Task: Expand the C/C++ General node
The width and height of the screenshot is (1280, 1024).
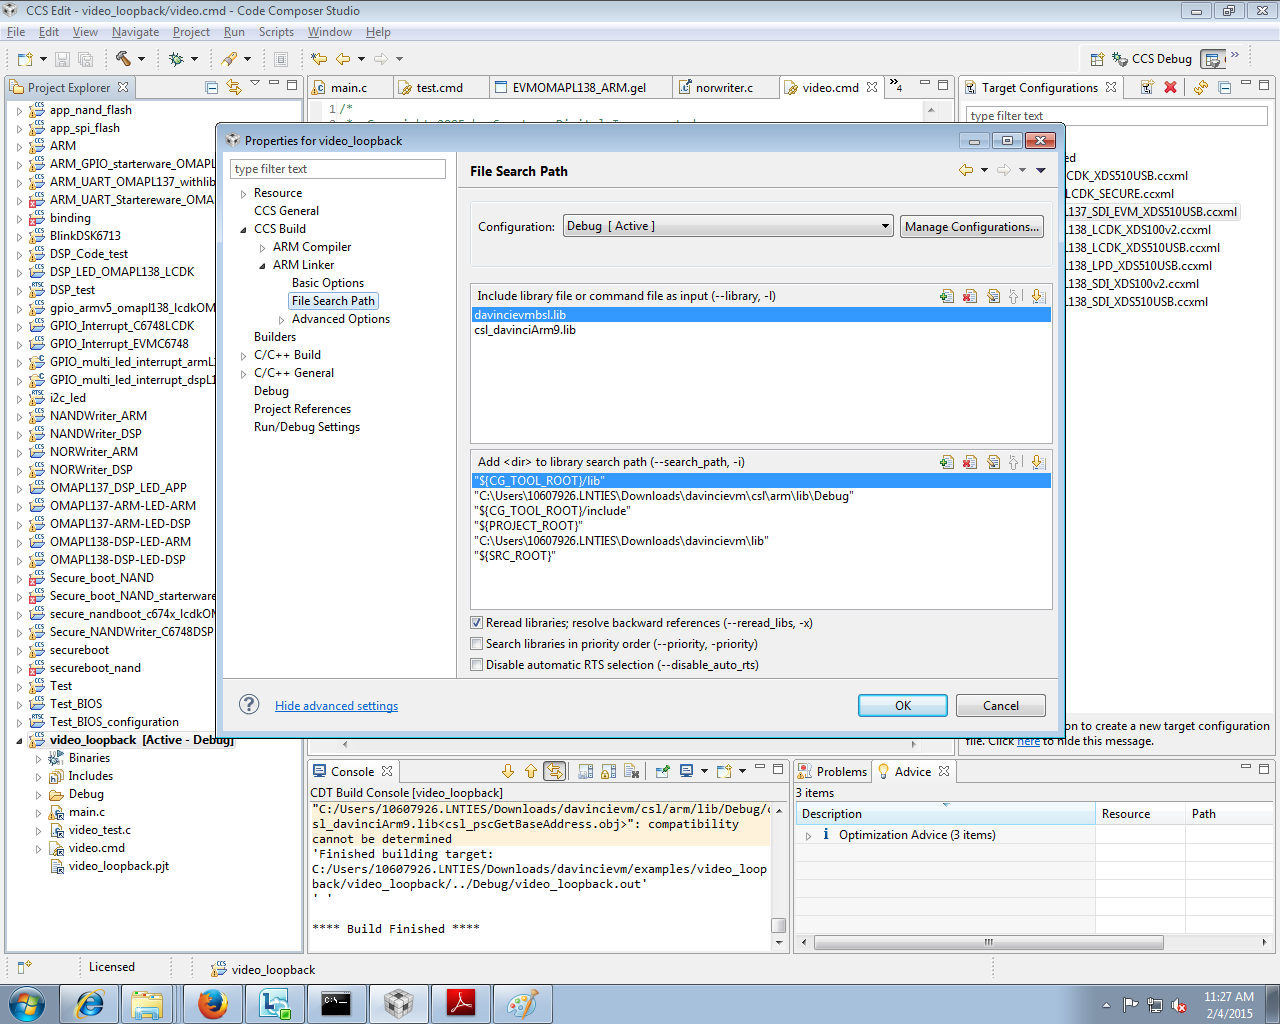Action: tap(243, 374)
